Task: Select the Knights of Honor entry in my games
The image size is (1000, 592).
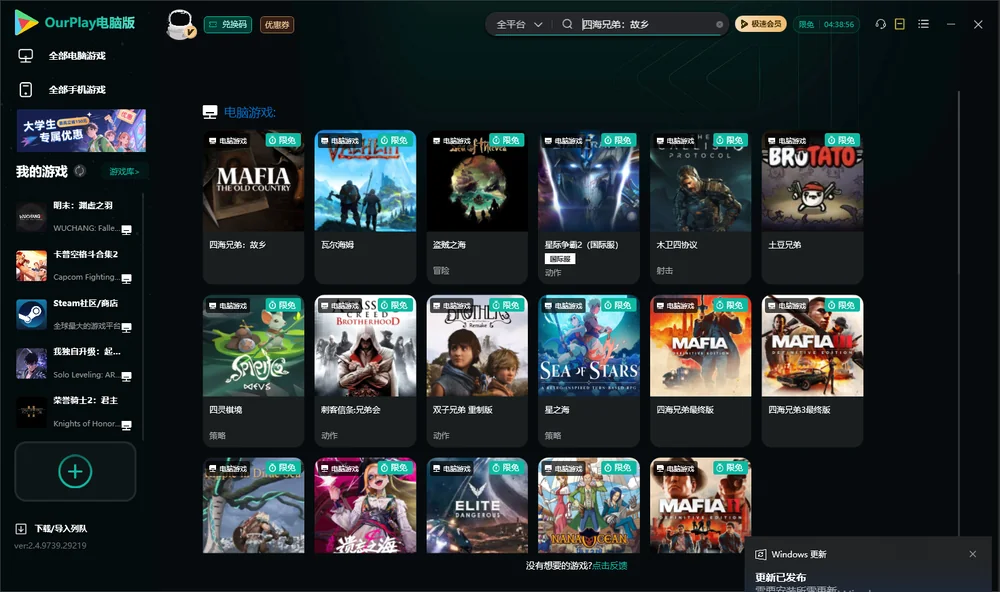Action: coord(75,412)
